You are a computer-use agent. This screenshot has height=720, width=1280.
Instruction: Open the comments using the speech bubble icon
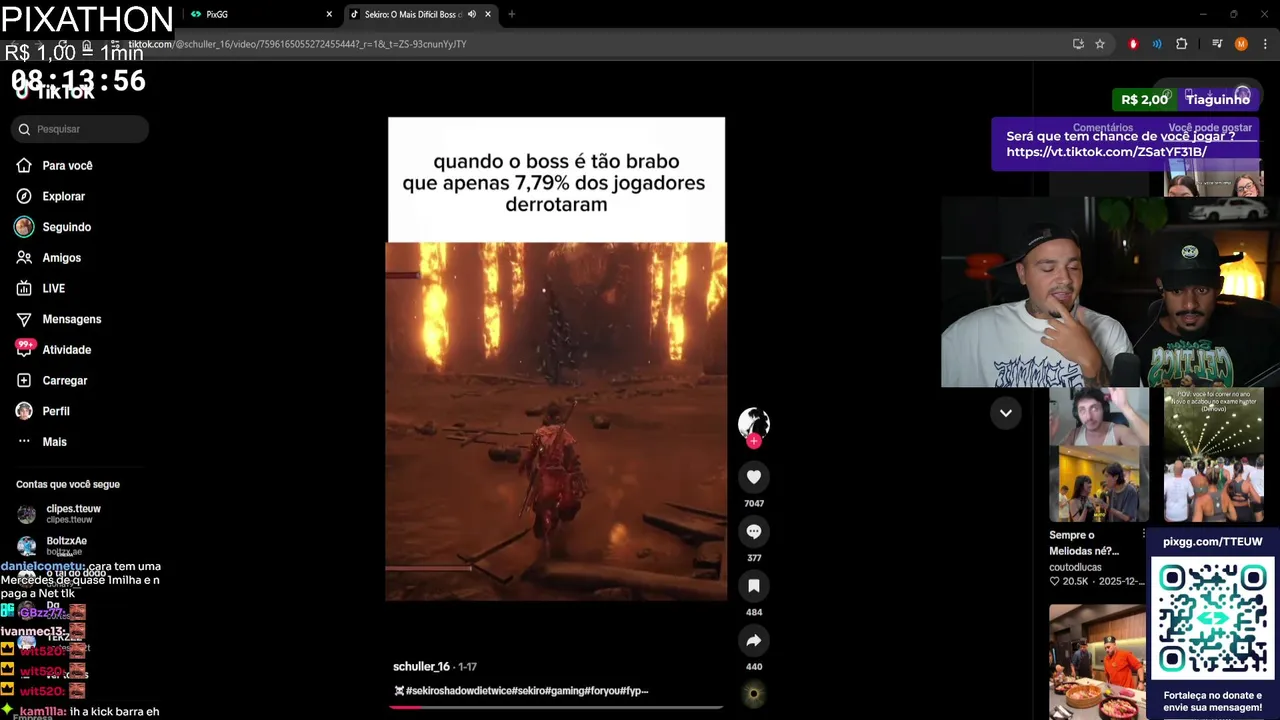754,531
